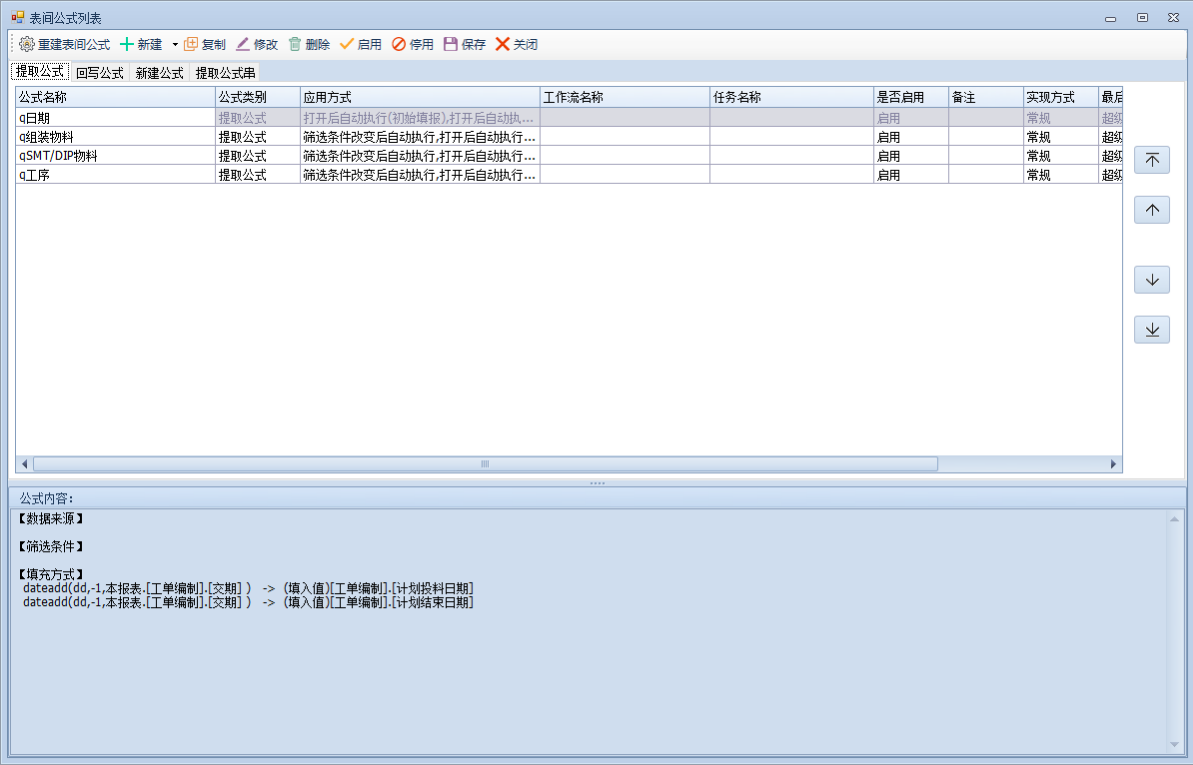Image resolution: width=1193 pixels, height=765 pixels.
Task: Click the 停用 disable icon
Action: pos(399,45)
